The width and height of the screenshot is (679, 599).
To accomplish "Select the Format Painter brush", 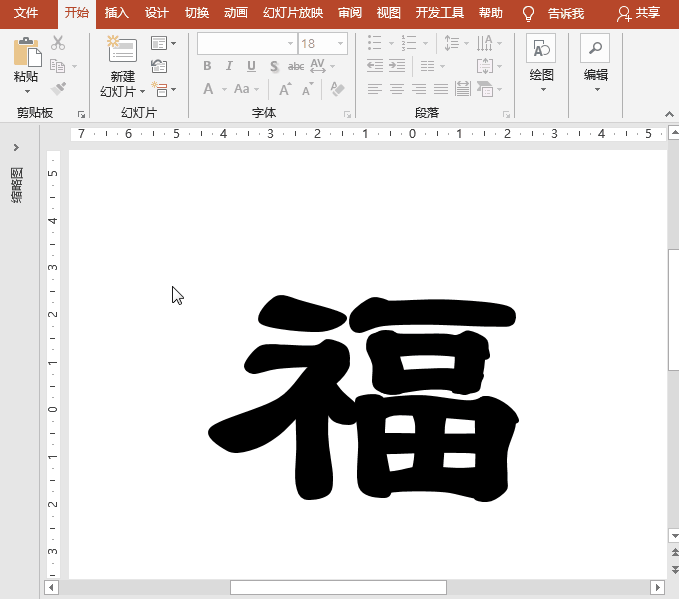I will [58, 89].
